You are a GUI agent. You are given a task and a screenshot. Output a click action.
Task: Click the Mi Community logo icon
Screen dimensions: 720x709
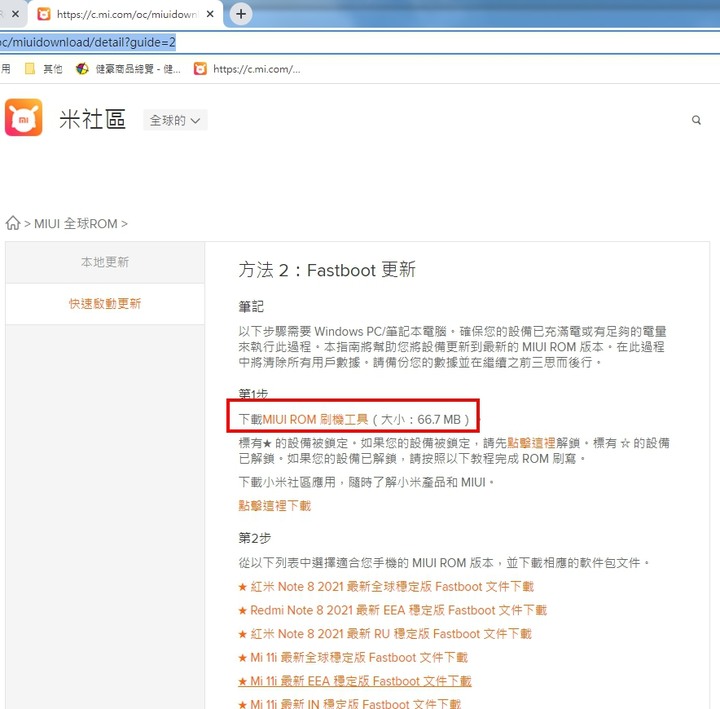(23, 118)
